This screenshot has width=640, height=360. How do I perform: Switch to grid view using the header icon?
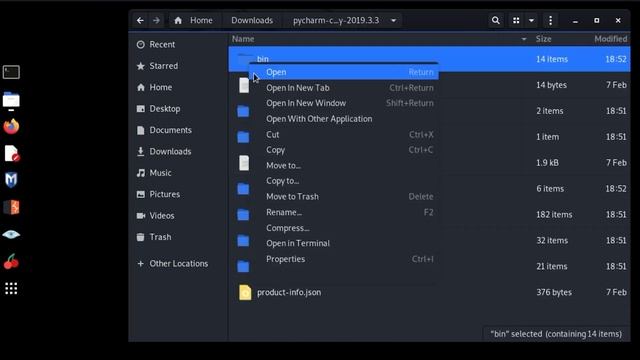click(516, 20)
